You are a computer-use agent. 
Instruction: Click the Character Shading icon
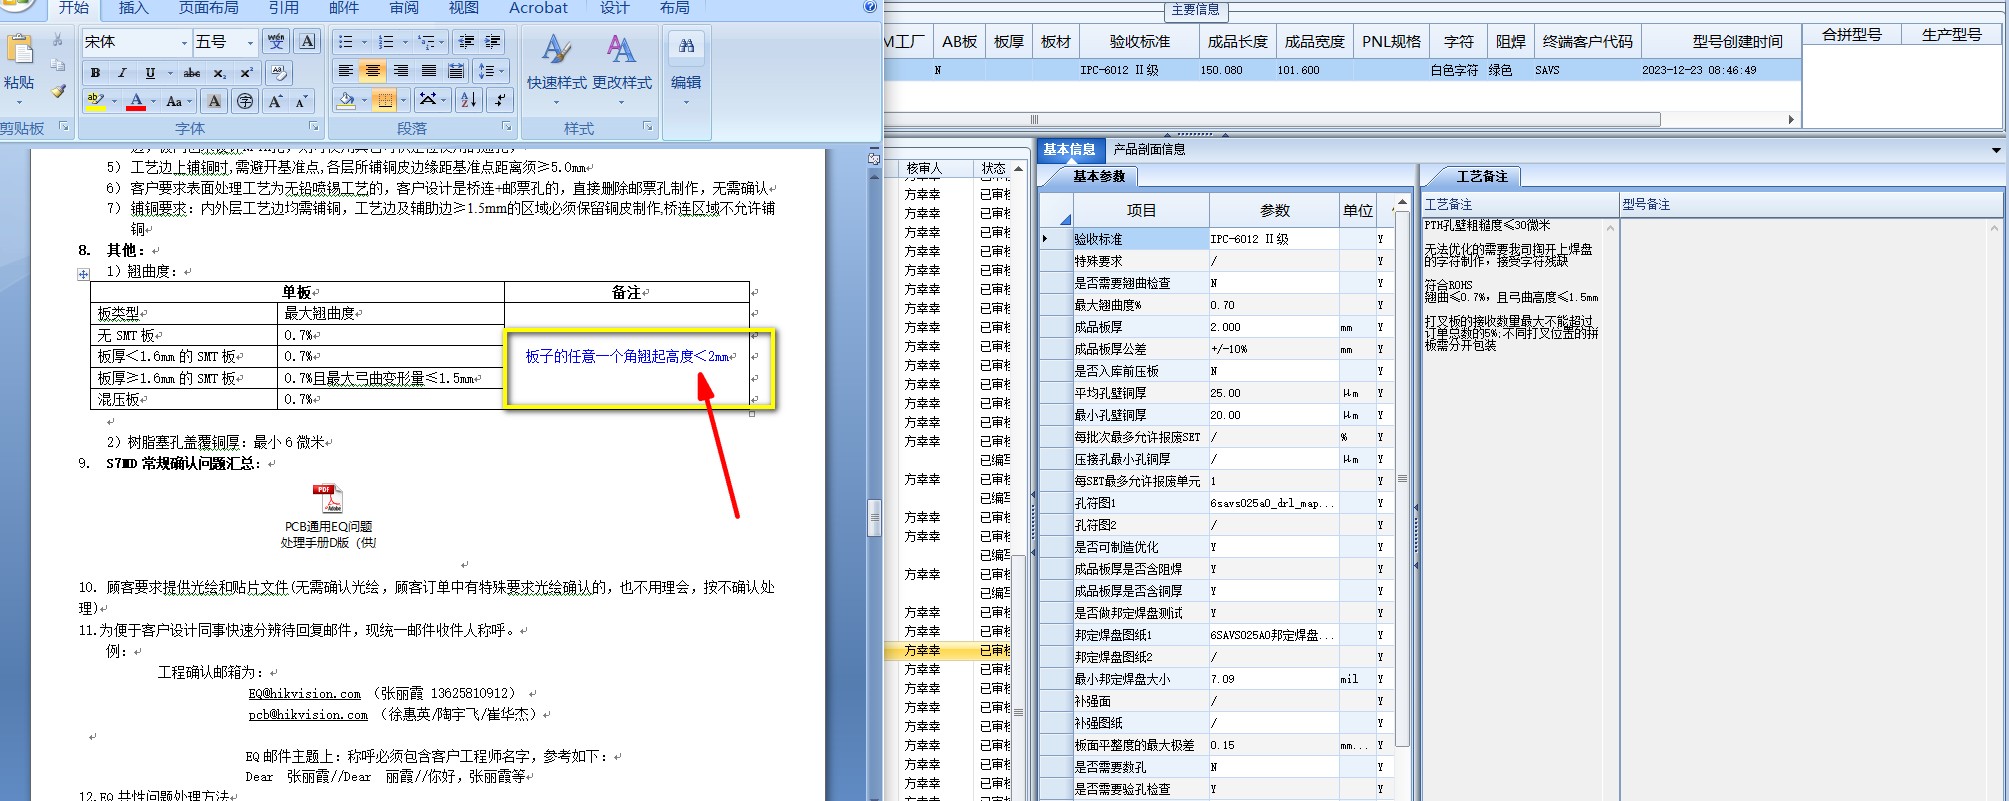214,101
